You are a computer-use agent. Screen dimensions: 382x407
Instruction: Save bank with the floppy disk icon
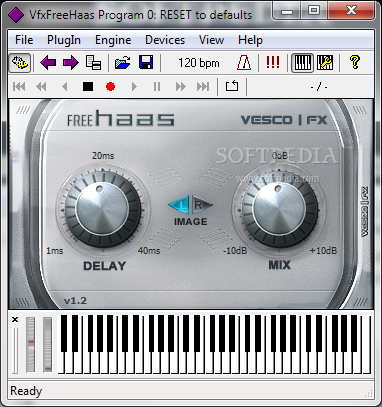tap(146, 63)
